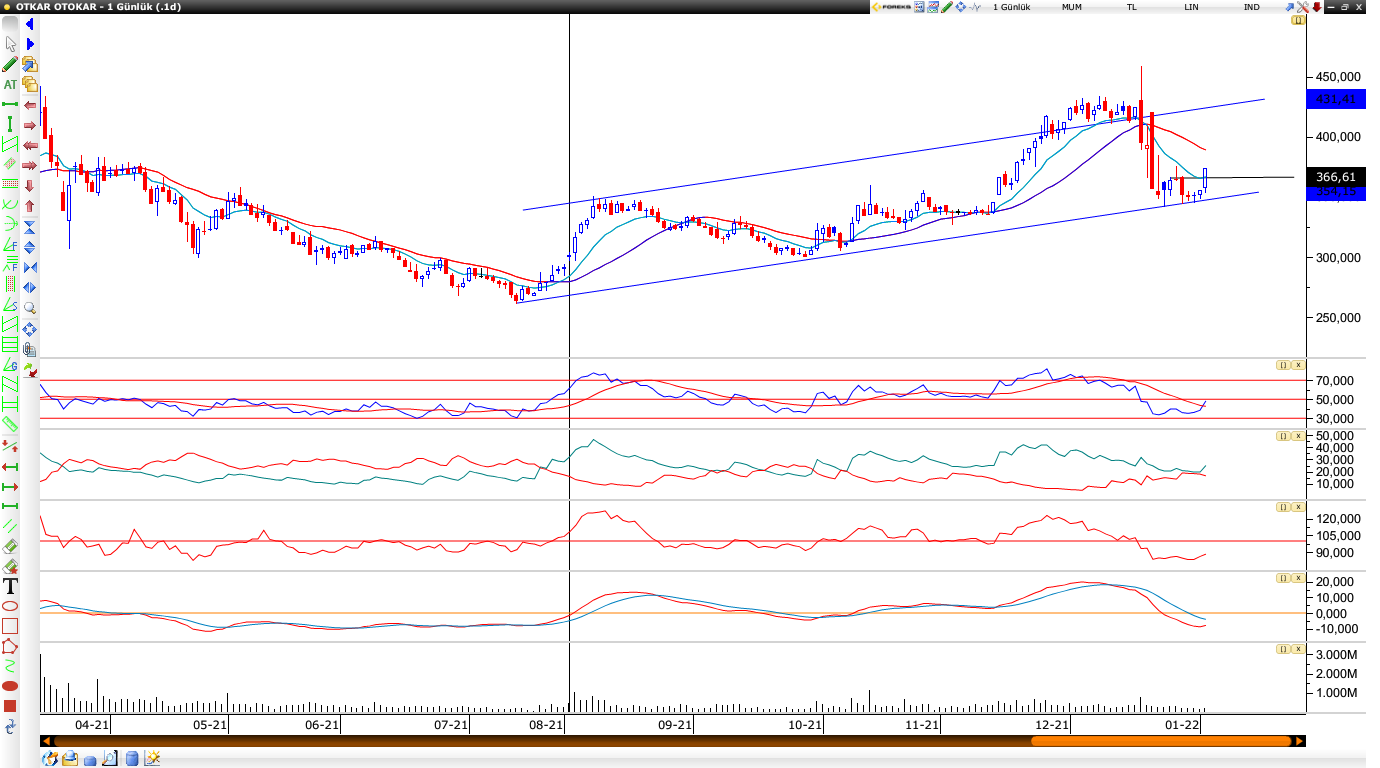Click the blue diagonal arrow in top bar

point(1290,7)
